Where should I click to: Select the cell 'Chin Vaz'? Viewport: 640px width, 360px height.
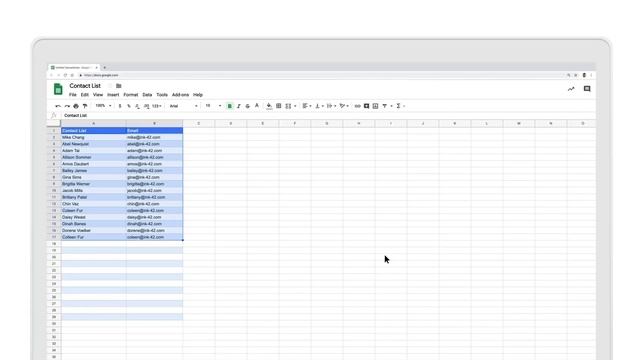pos(93,204)
